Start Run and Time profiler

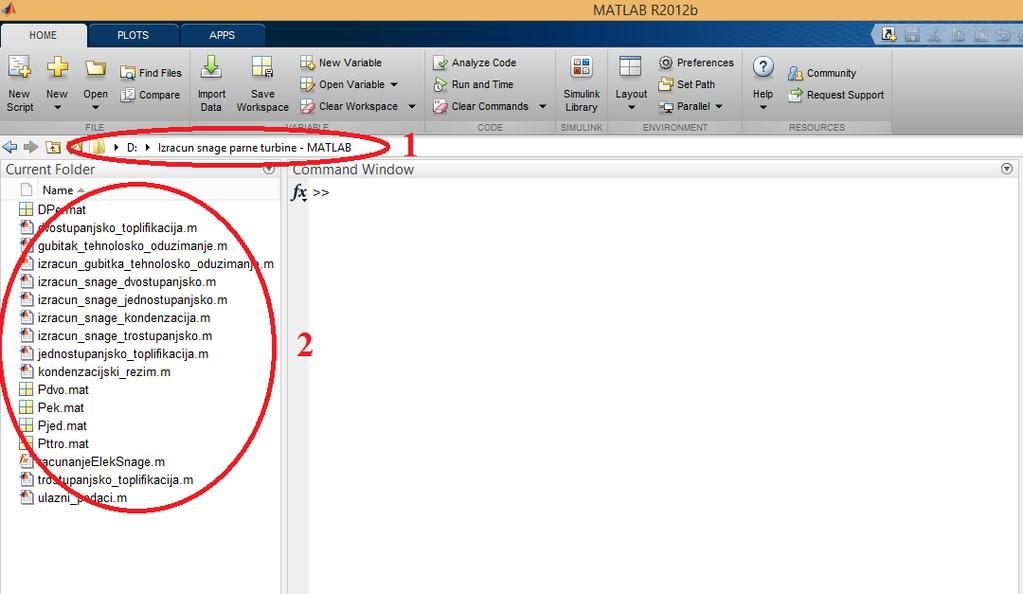(x=474, y=84)
